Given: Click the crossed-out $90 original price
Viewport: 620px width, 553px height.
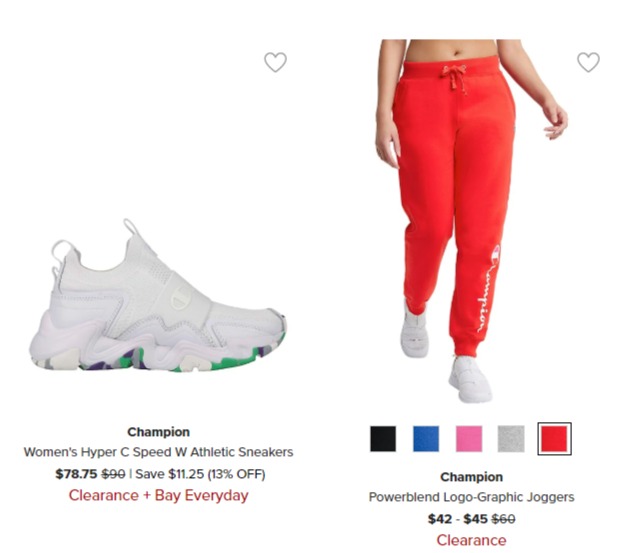Looking at the screenshot, I should 113,474.
